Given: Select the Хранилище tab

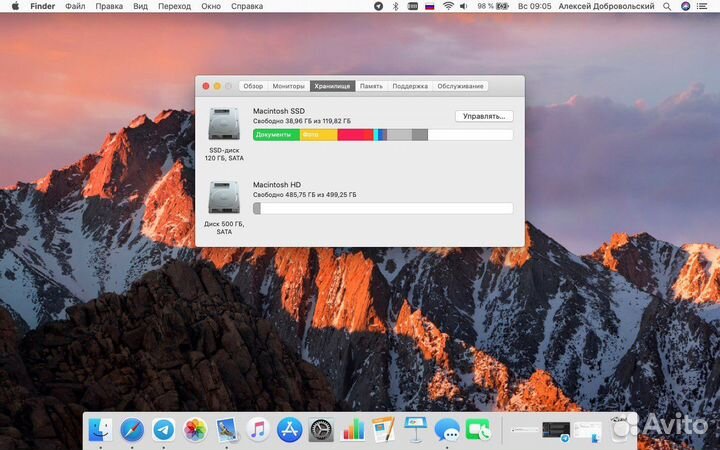Looking at the screenshot, I should click(x=332, y=86).
